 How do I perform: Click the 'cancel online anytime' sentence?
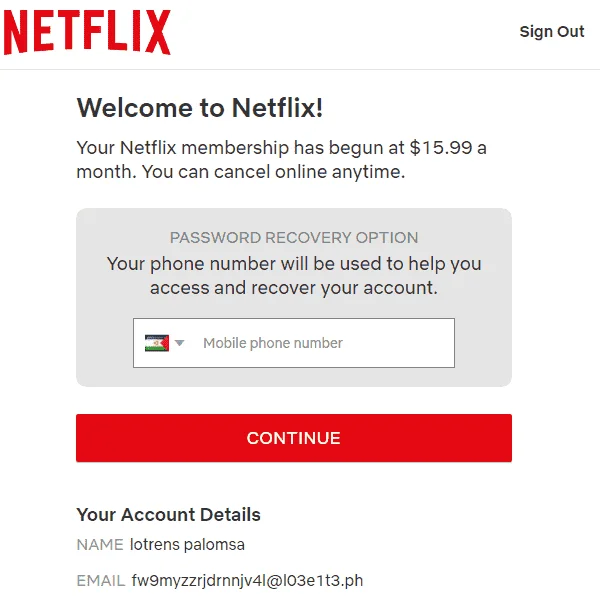(272, 172)
